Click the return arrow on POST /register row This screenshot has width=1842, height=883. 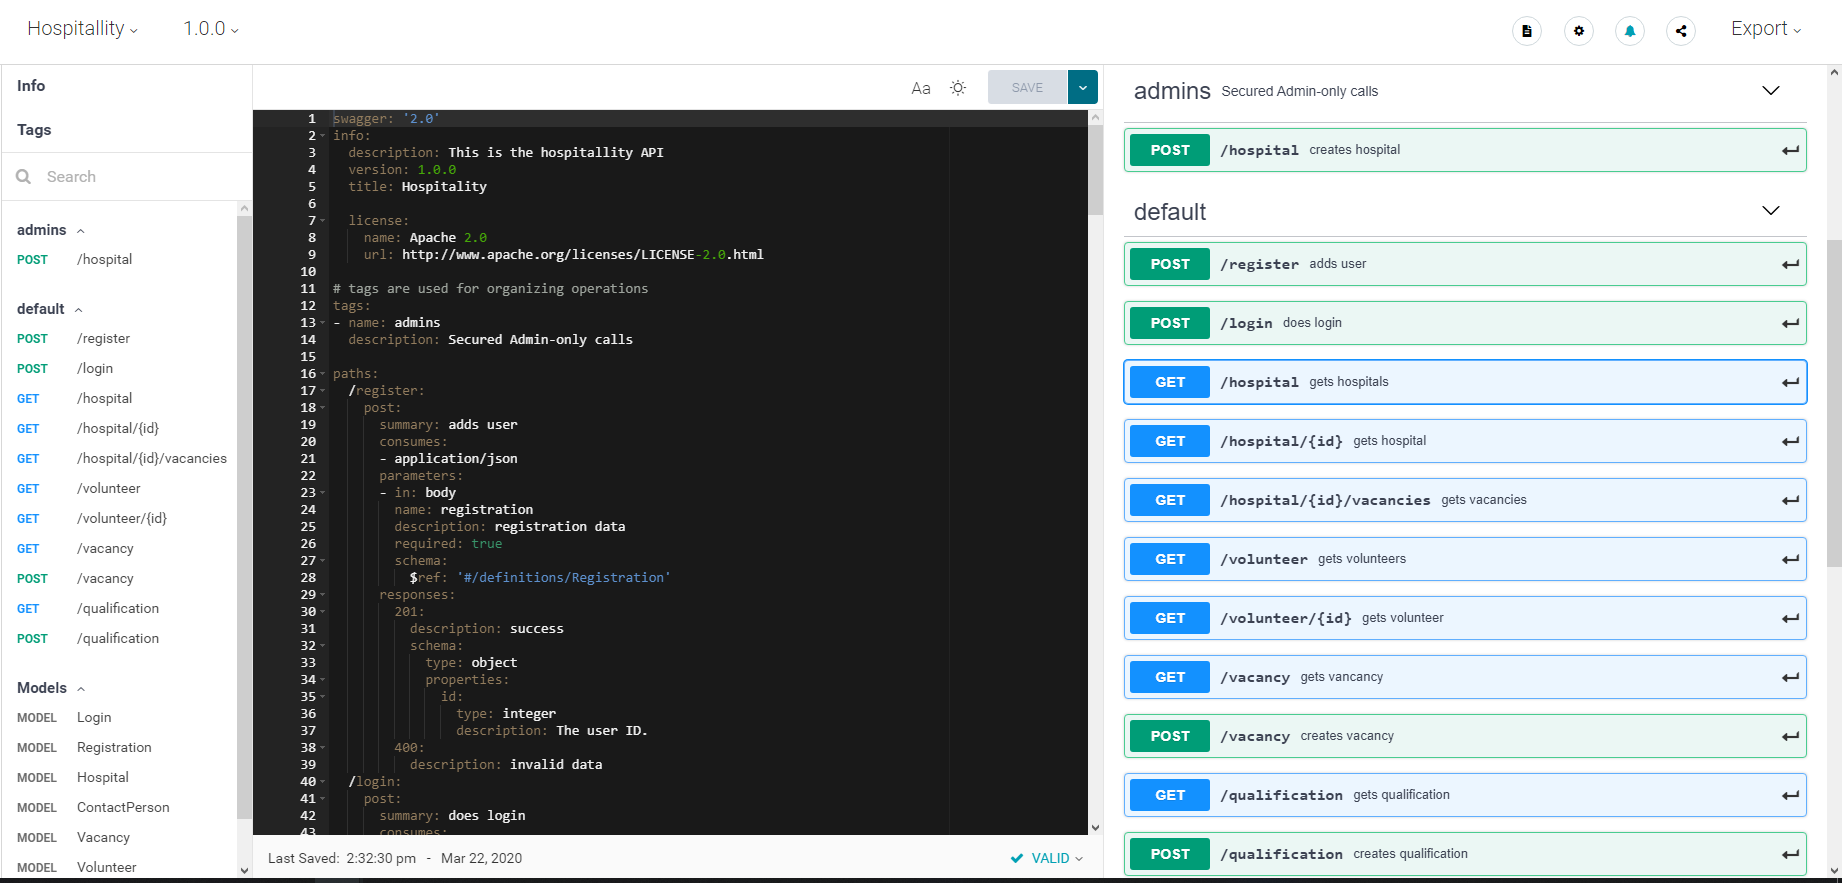(x=1790, y=264)
